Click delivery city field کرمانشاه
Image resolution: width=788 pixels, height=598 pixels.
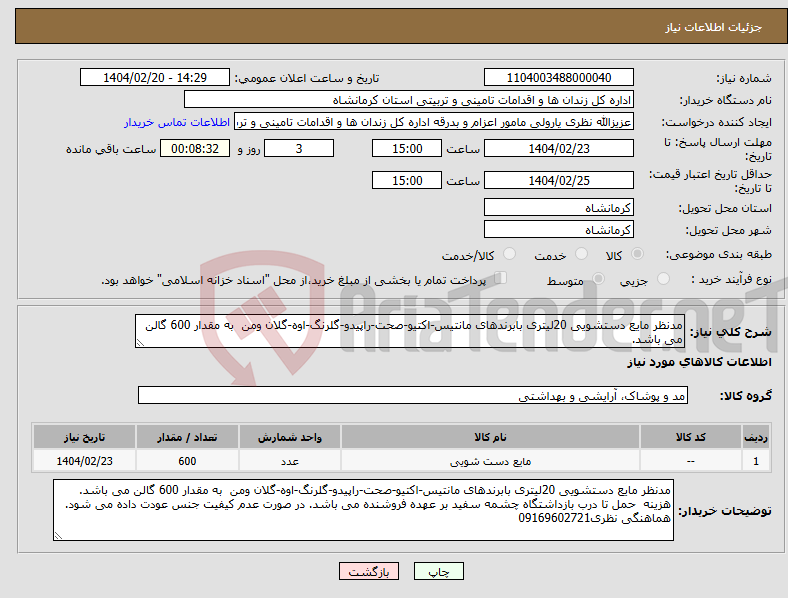(558, 229)
